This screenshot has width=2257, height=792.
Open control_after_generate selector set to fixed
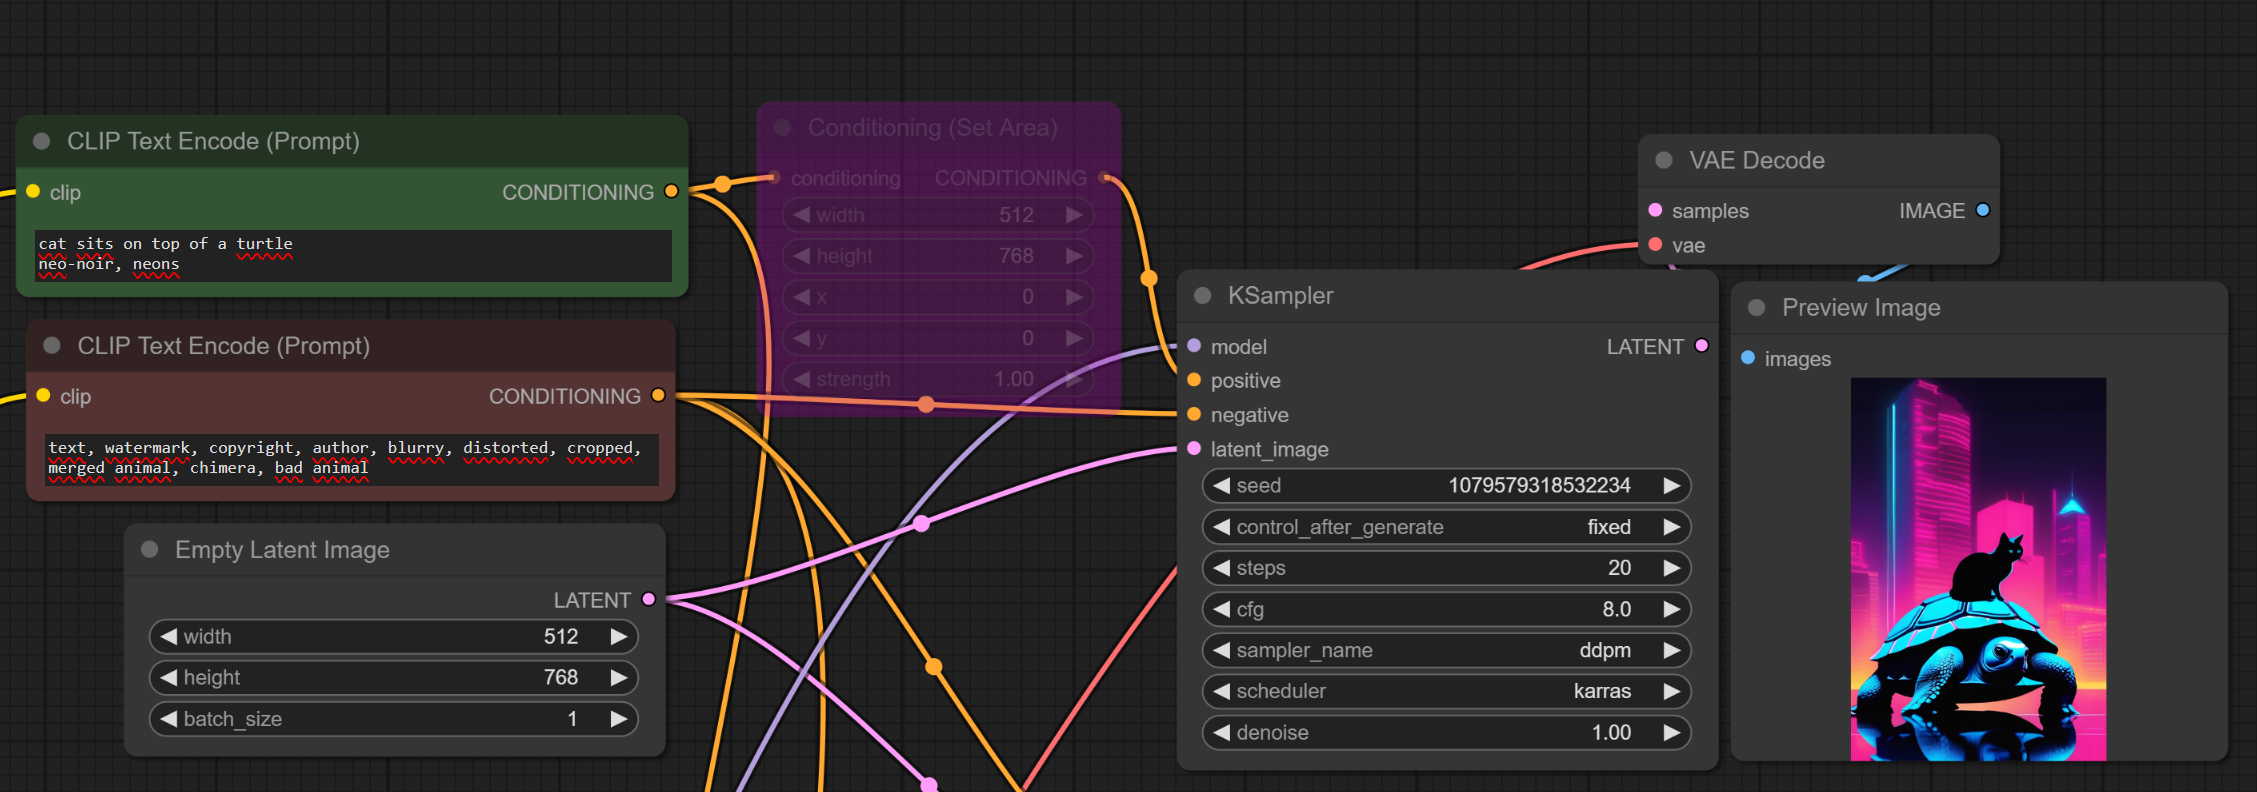coord(1445,527)
